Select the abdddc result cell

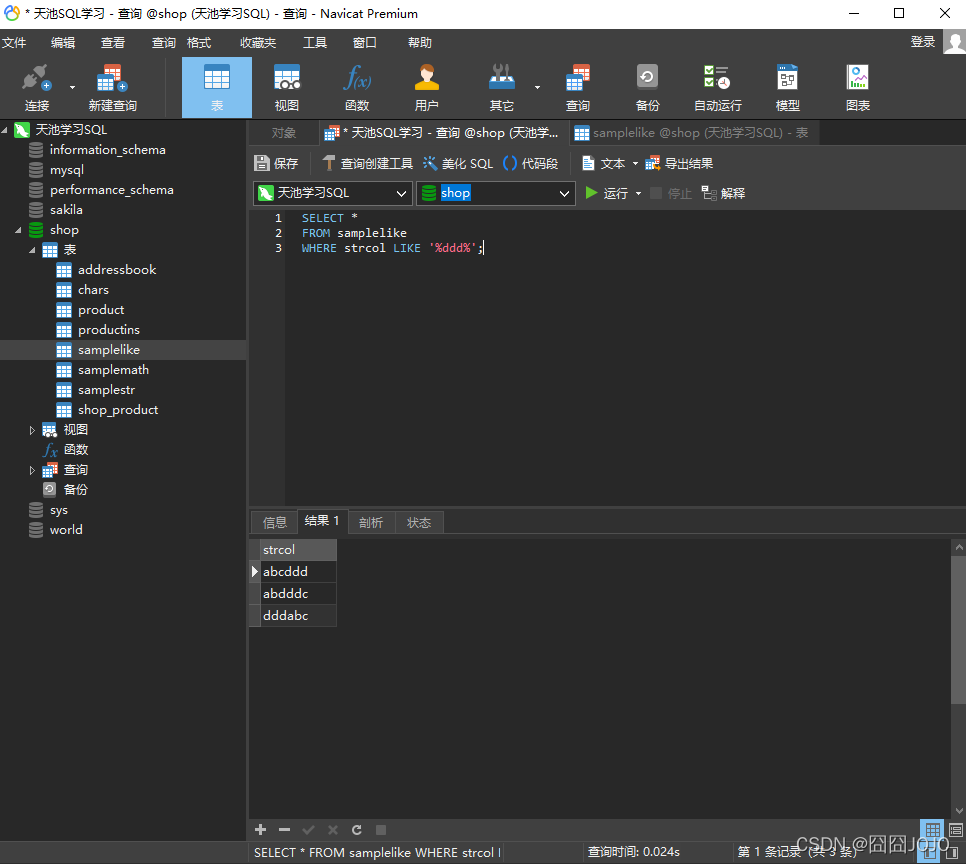tap(299, 593)
